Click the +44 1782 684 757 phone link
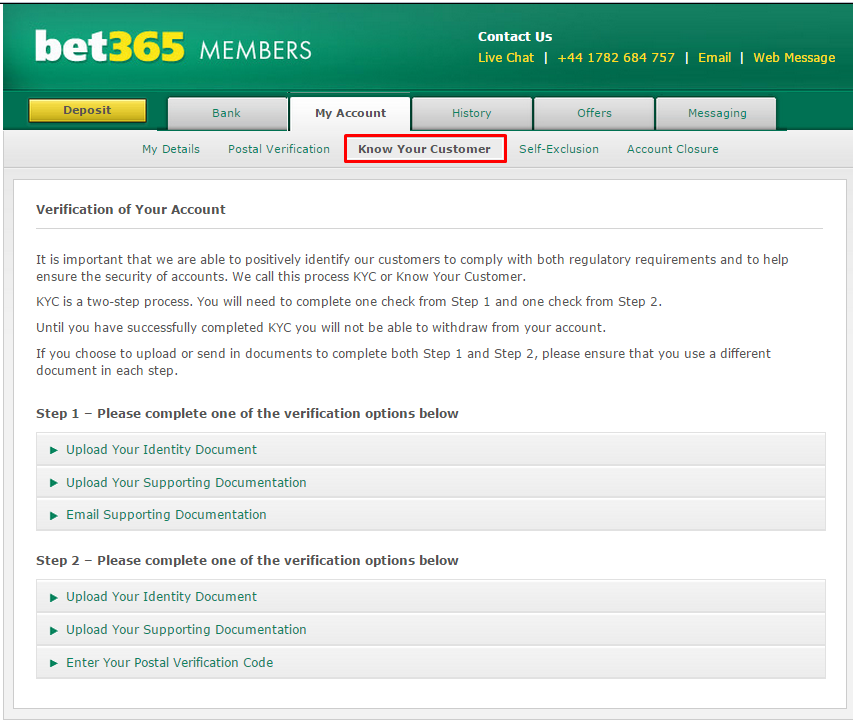853x721 pixels. click(x=616, y=58)
